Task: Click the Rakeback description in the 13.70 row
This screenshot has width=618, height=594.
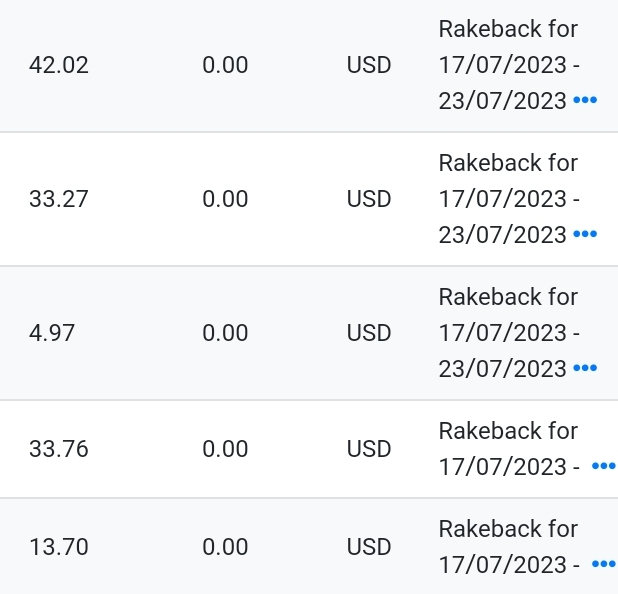Action: tap(508, 546)
